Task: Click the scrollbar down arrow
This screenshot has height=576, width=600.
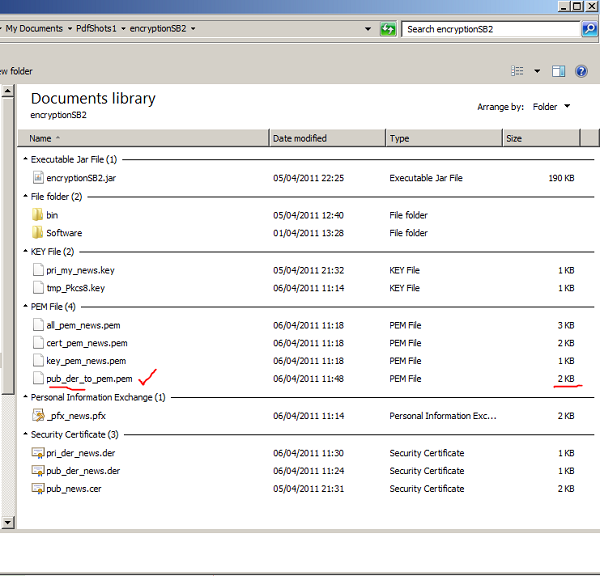Action: pos(8,522)
